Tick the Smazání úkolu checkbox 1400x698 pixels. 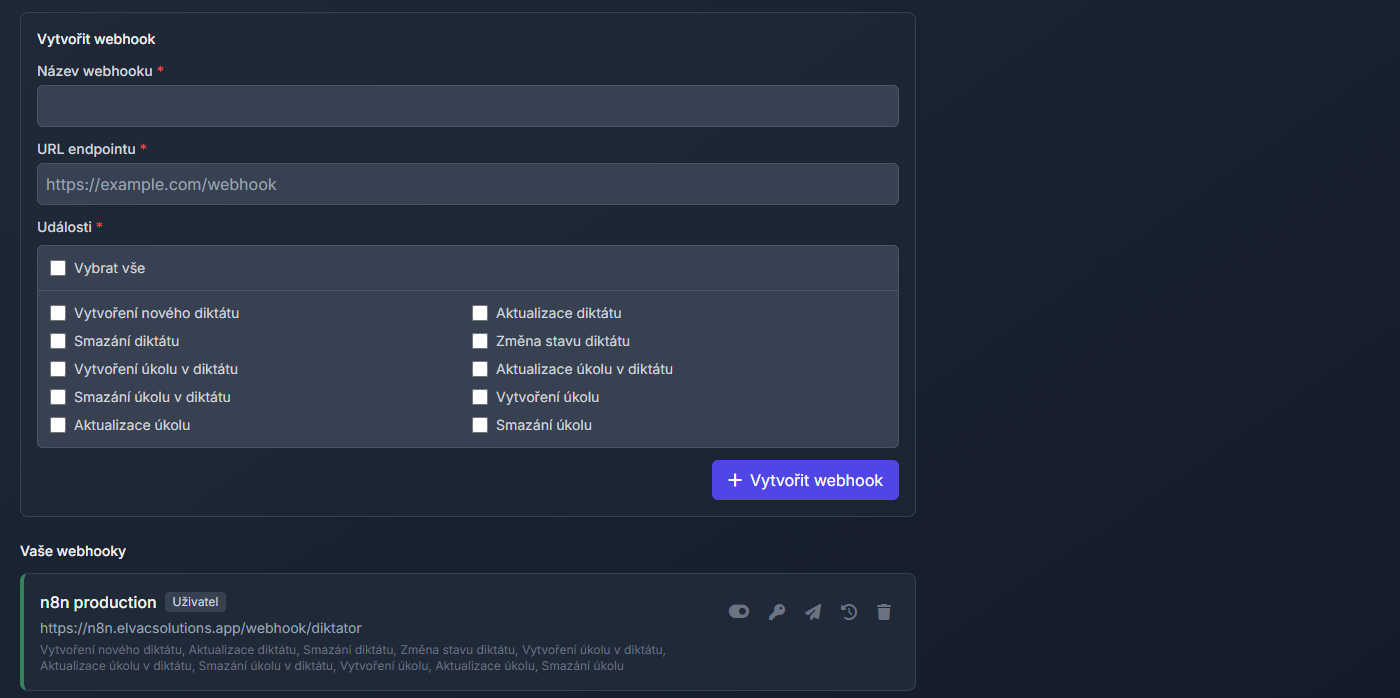480,425
